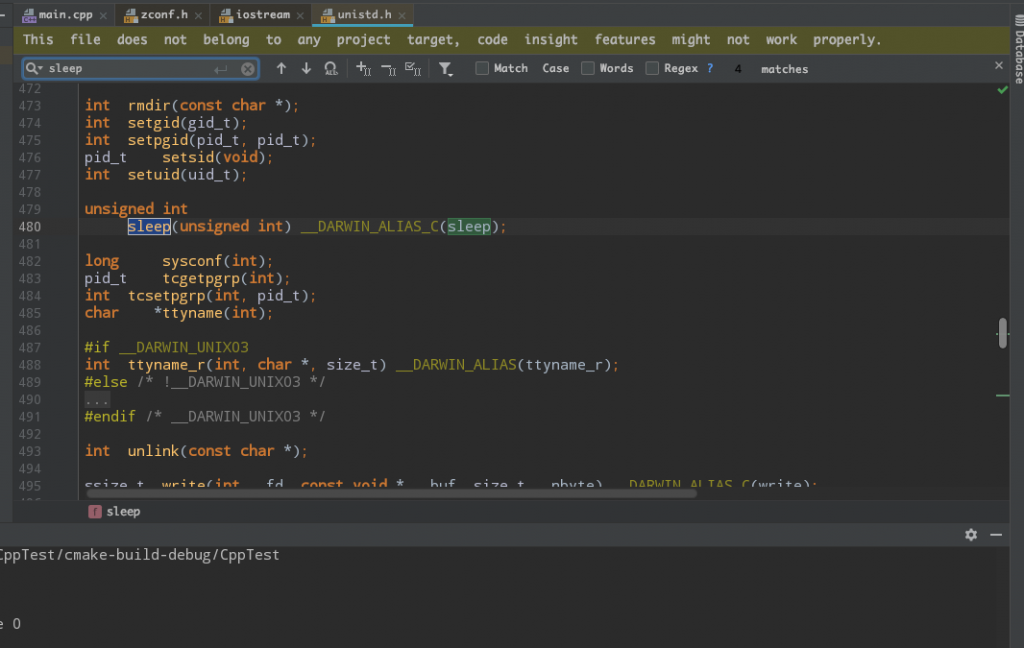Open the search filter options
Screen dimensions: 1024x648
445,69
